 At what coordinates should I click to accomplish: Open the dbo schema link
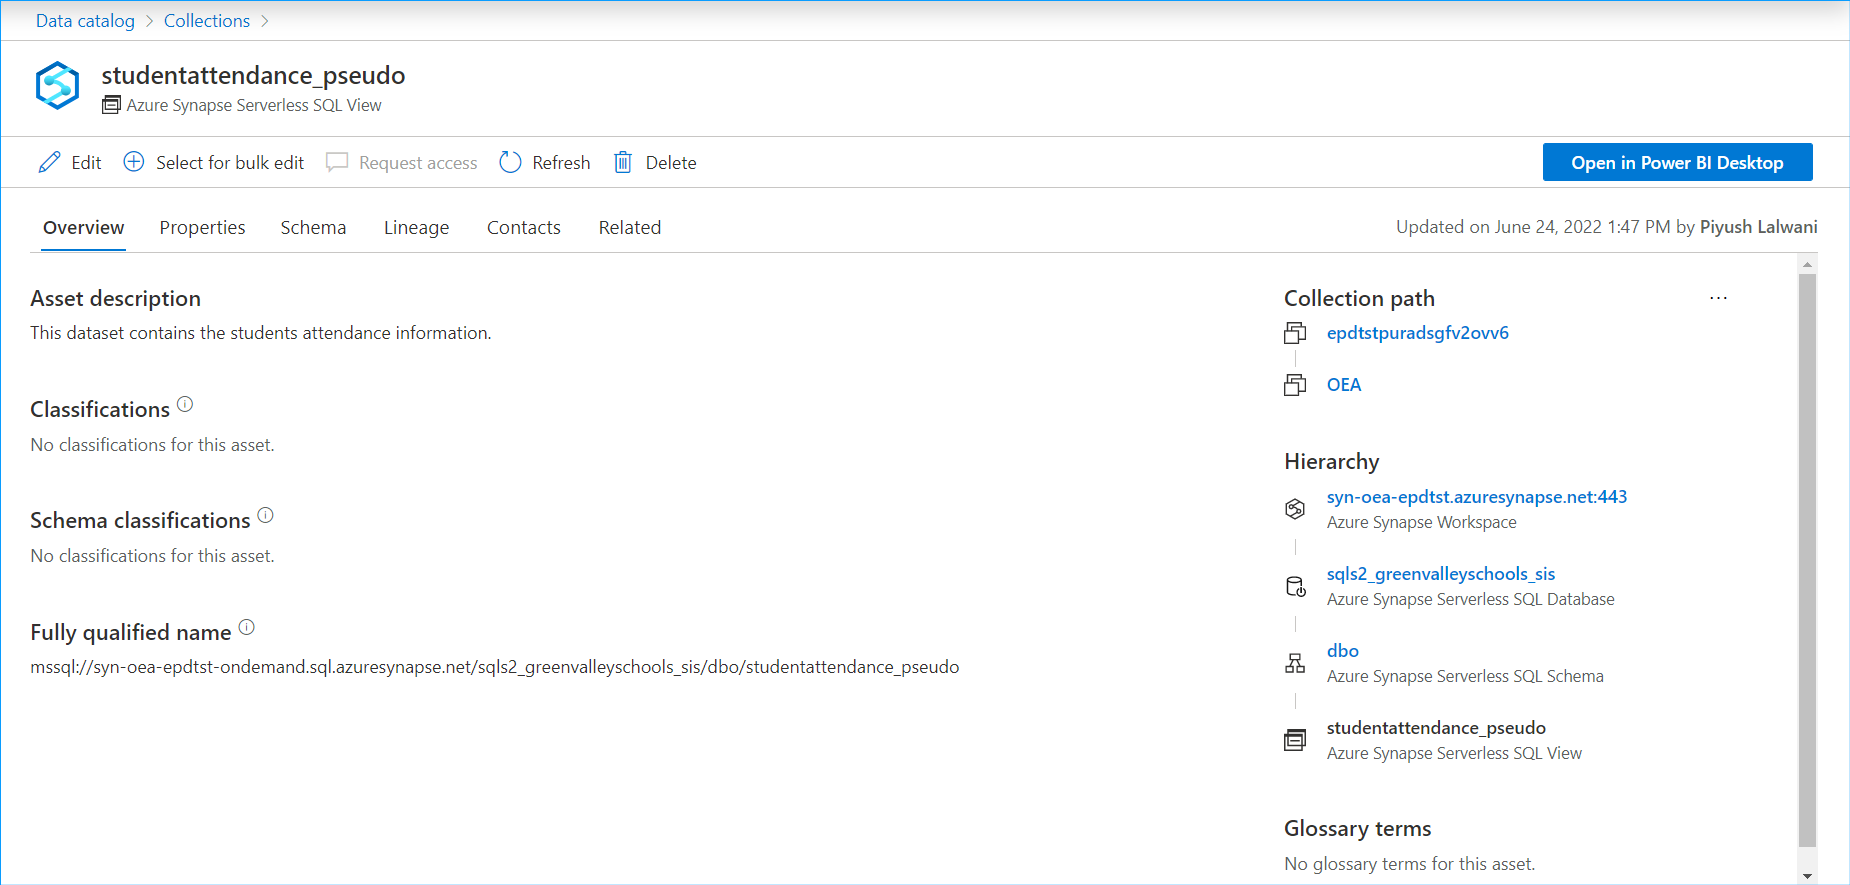(1343, 651)
